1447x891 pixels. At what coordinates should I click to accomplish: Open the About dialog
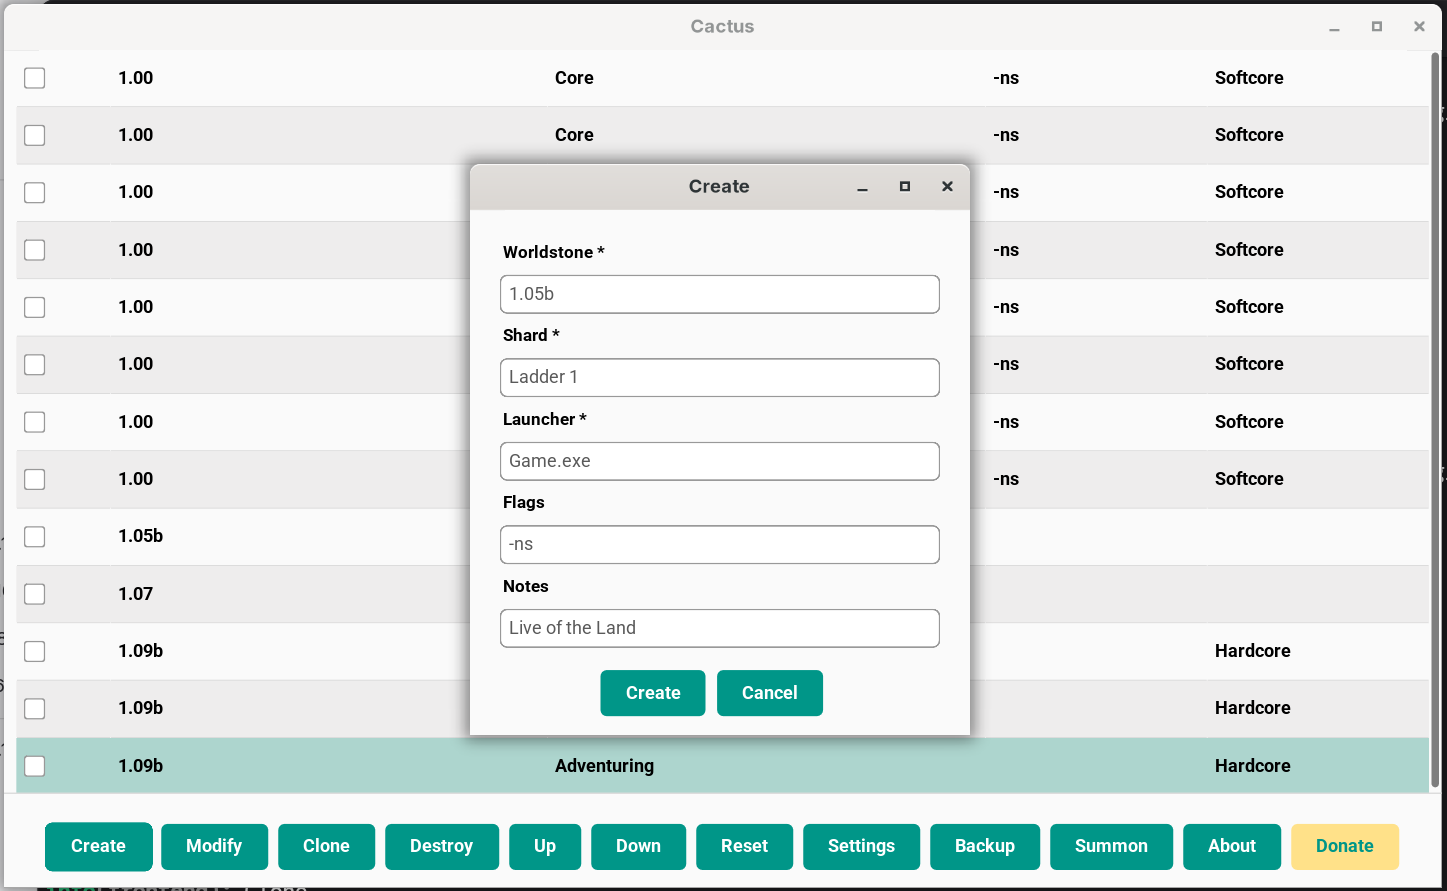pyautogui.click(x=1231, y=846)
